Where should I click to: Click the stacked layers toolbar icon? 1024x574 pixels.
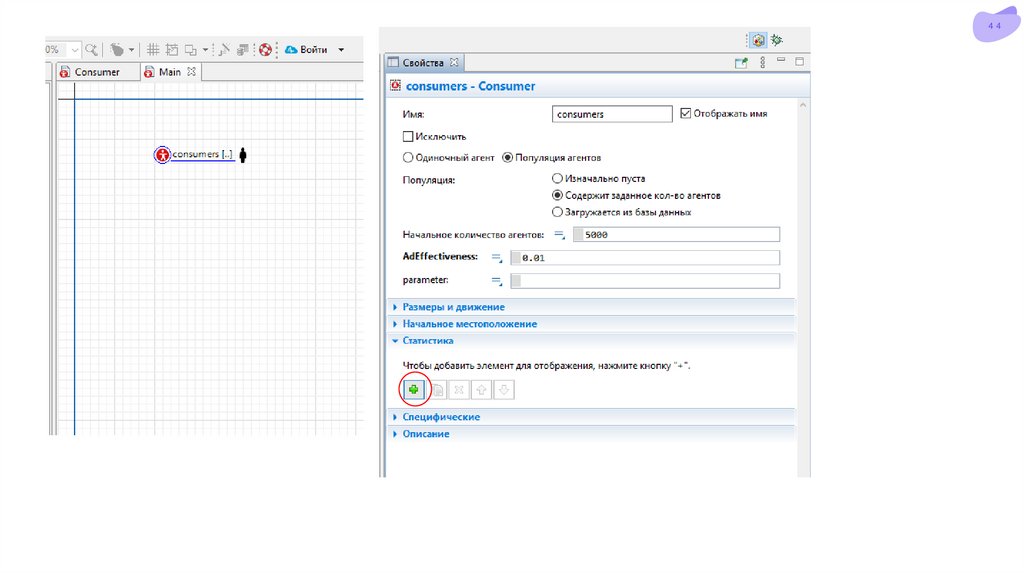243,50
